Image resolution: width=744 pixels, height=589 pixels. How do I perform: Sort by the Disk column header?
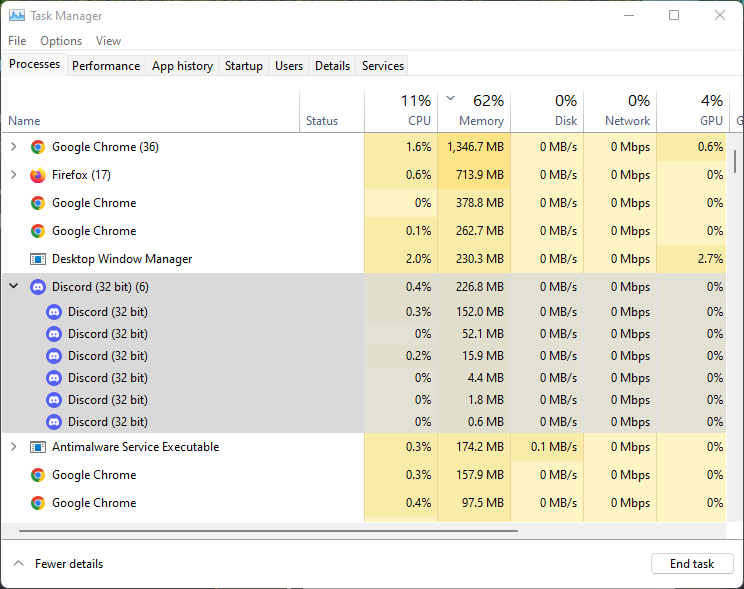click(547, 112)
